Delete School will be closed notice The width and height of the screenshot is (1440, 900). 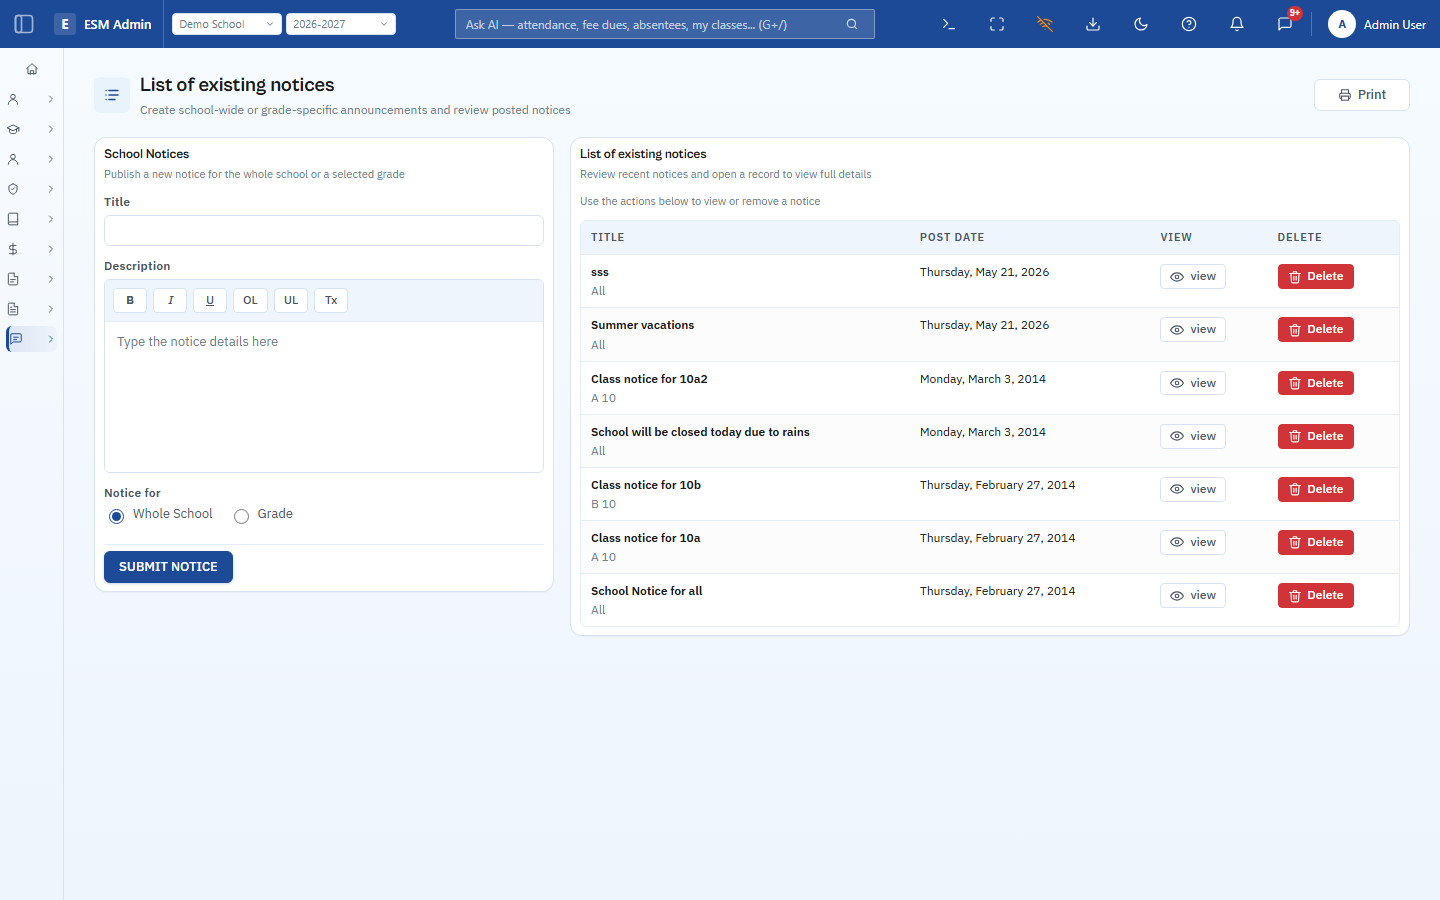(1316, 436)
